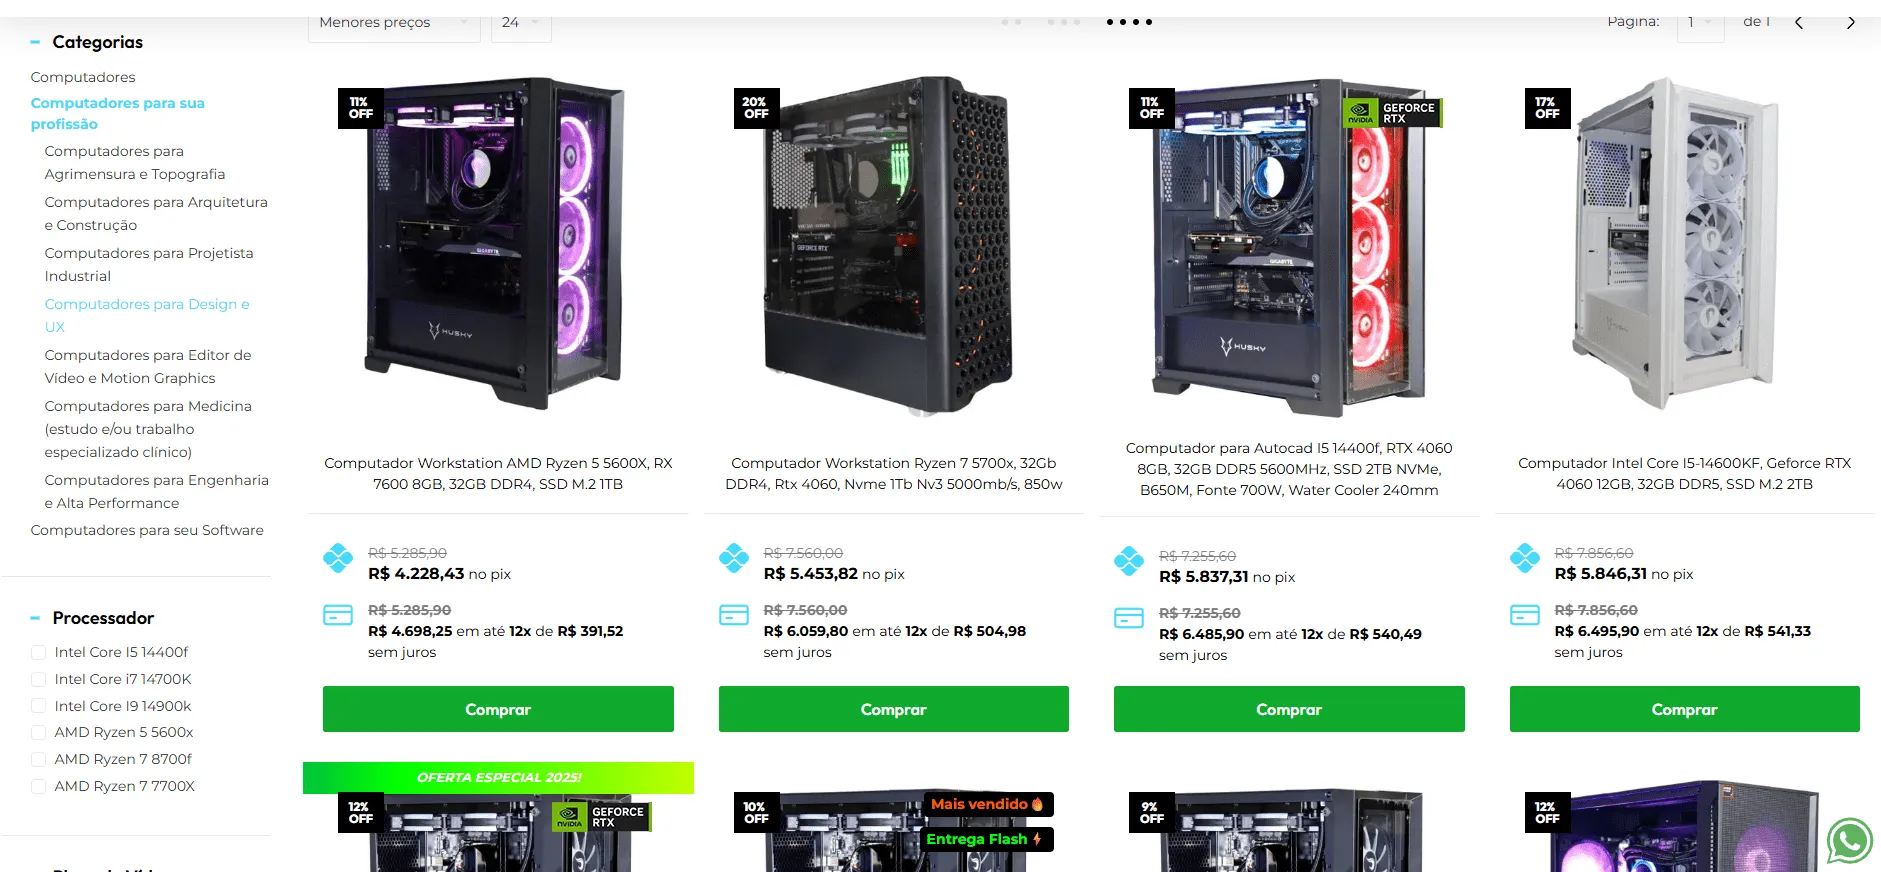Tick the Intel Core I9 14900k checkbox
1881x872 pixels.
click(x=39, y=706)
